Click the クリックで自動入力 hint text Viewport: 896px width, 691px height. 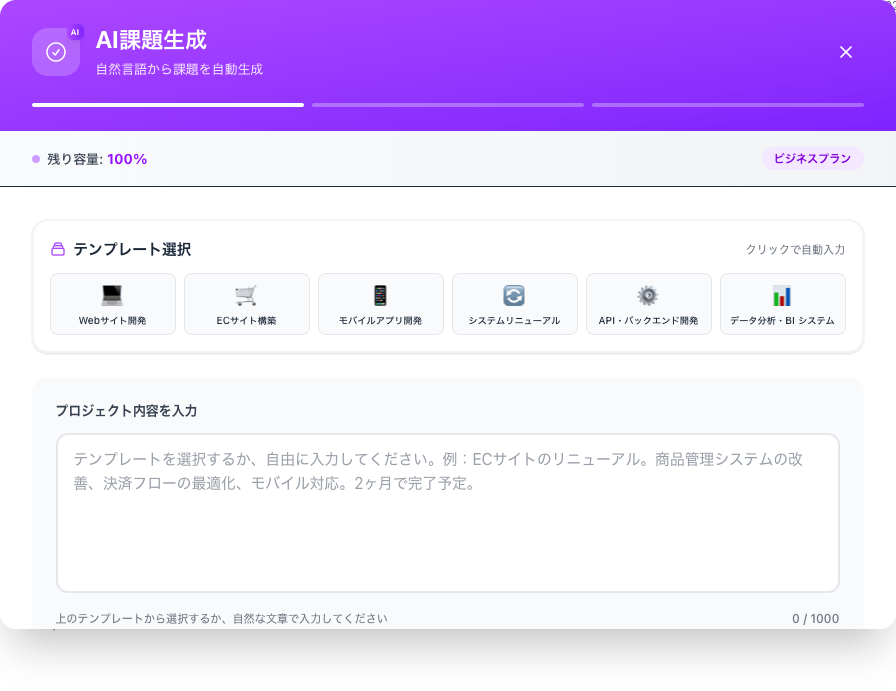click(795, 250)
